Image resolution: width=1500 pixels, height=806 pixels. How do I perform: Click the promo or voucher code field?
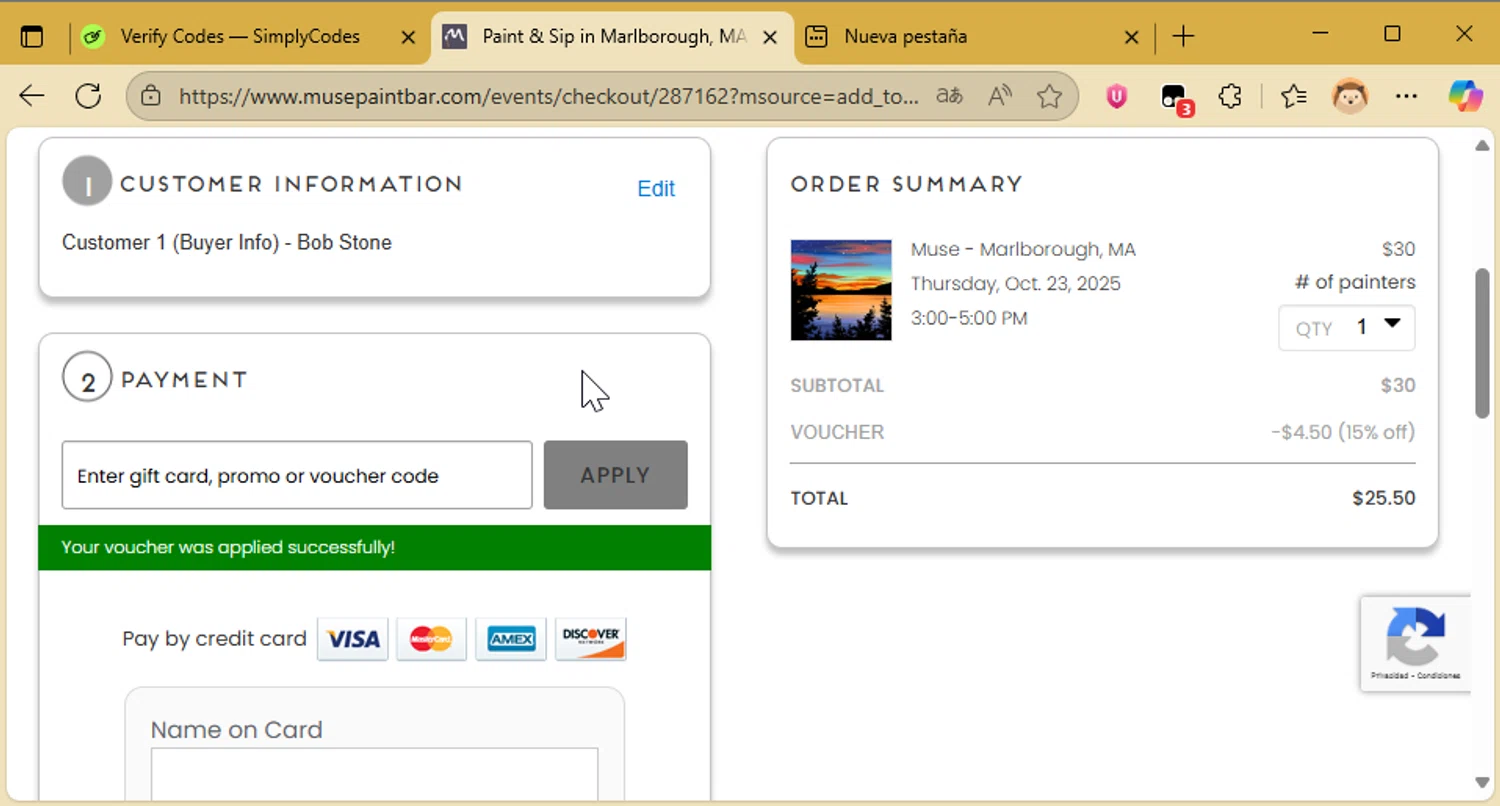(x=297, y=476)
